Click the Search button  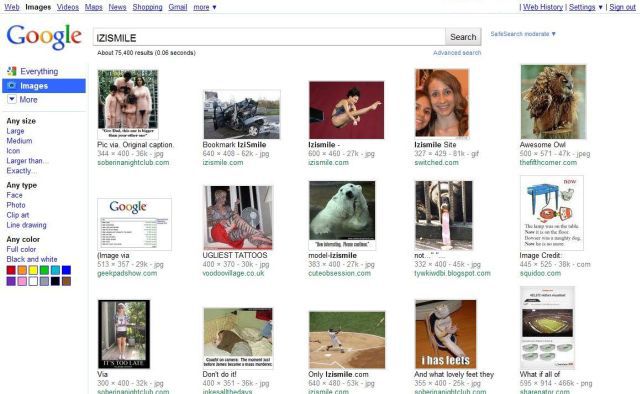[463, 37]
